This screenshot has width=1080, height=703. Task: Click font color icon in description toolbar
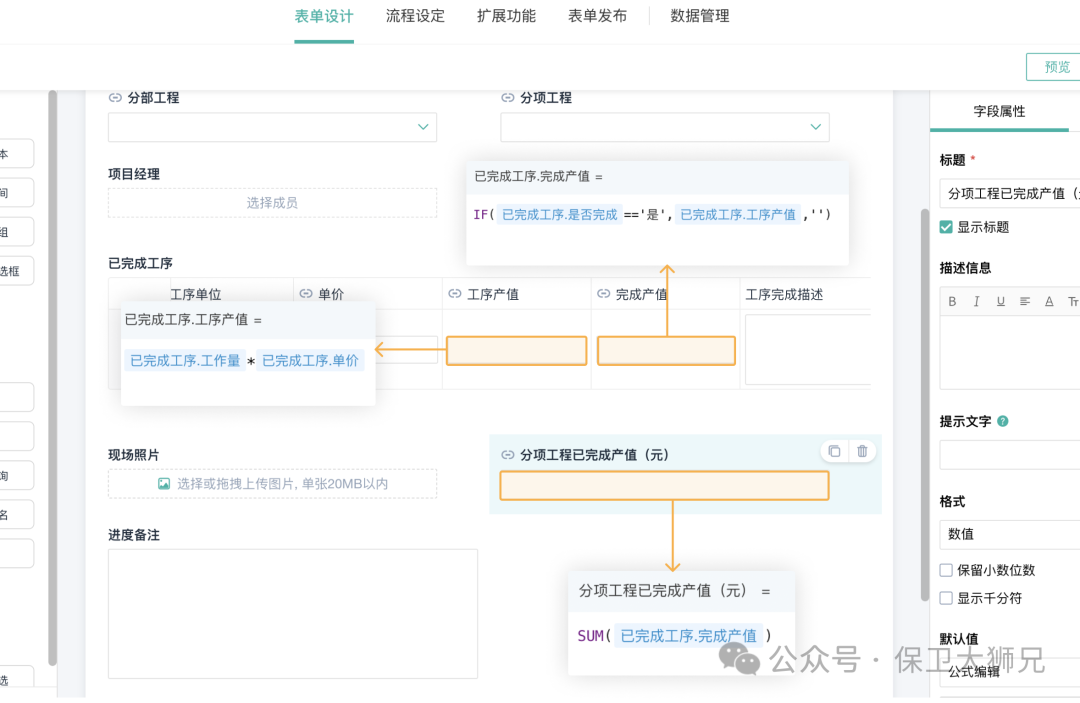coord(1047,300)
